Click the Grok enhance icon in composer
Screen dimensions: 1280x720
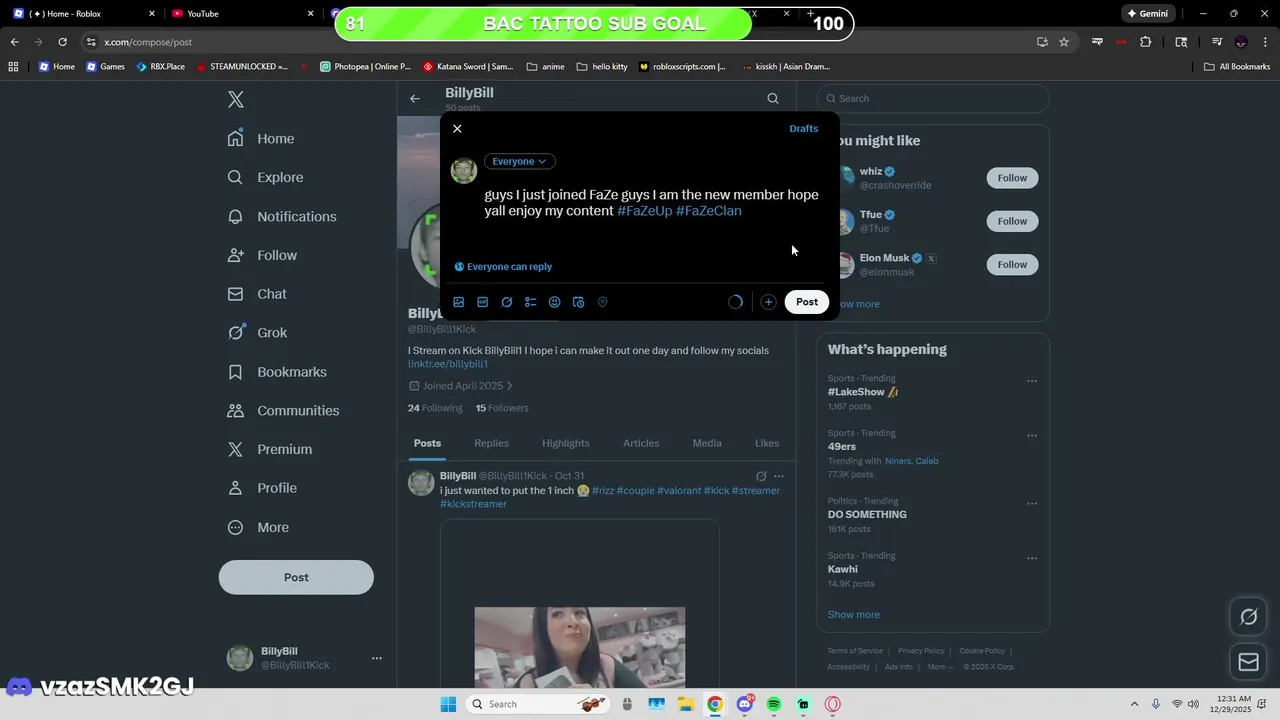click(x=507, y=302)
